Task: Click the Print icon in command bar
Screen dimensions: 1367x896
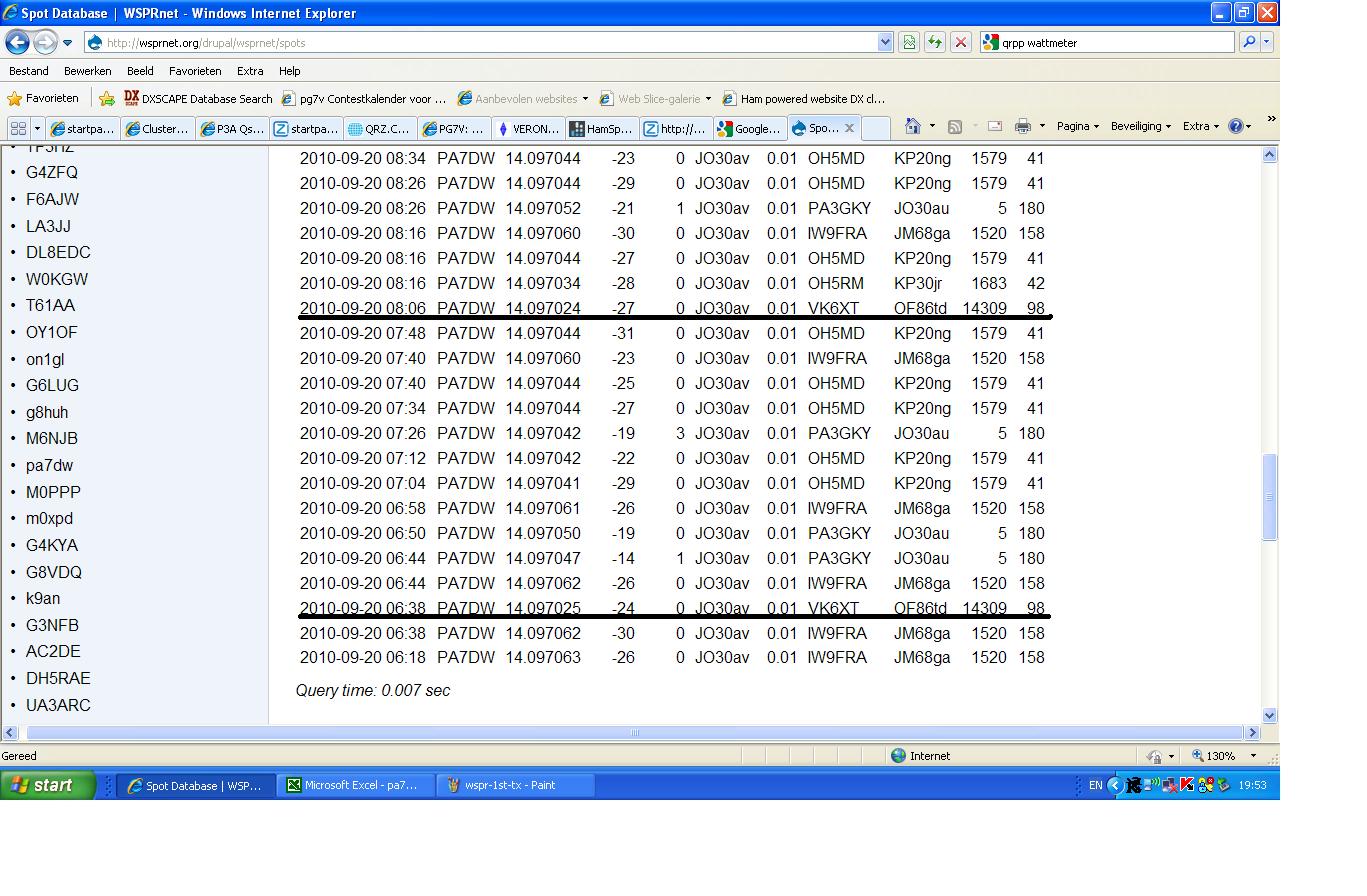Action: pos(1022,126)
